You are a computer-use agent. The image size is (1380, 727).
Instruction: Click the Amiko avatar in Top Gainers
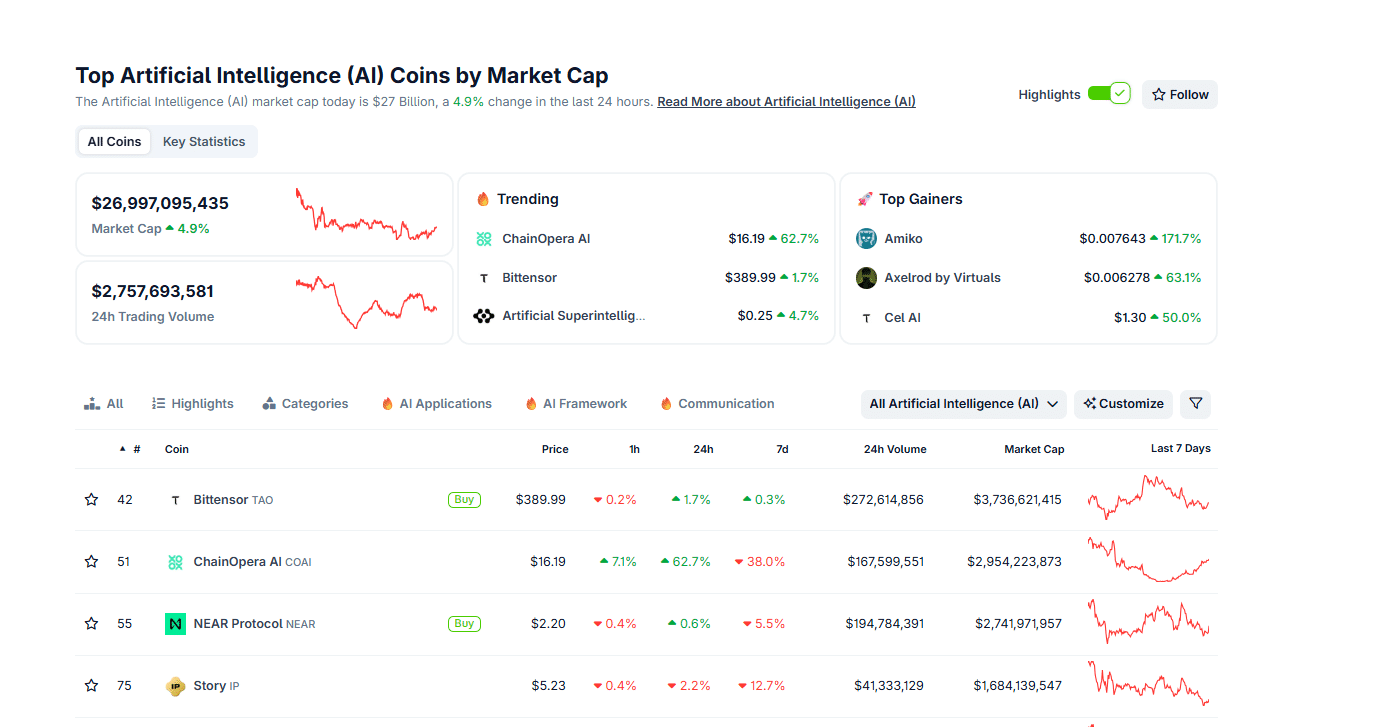[866, 239]
